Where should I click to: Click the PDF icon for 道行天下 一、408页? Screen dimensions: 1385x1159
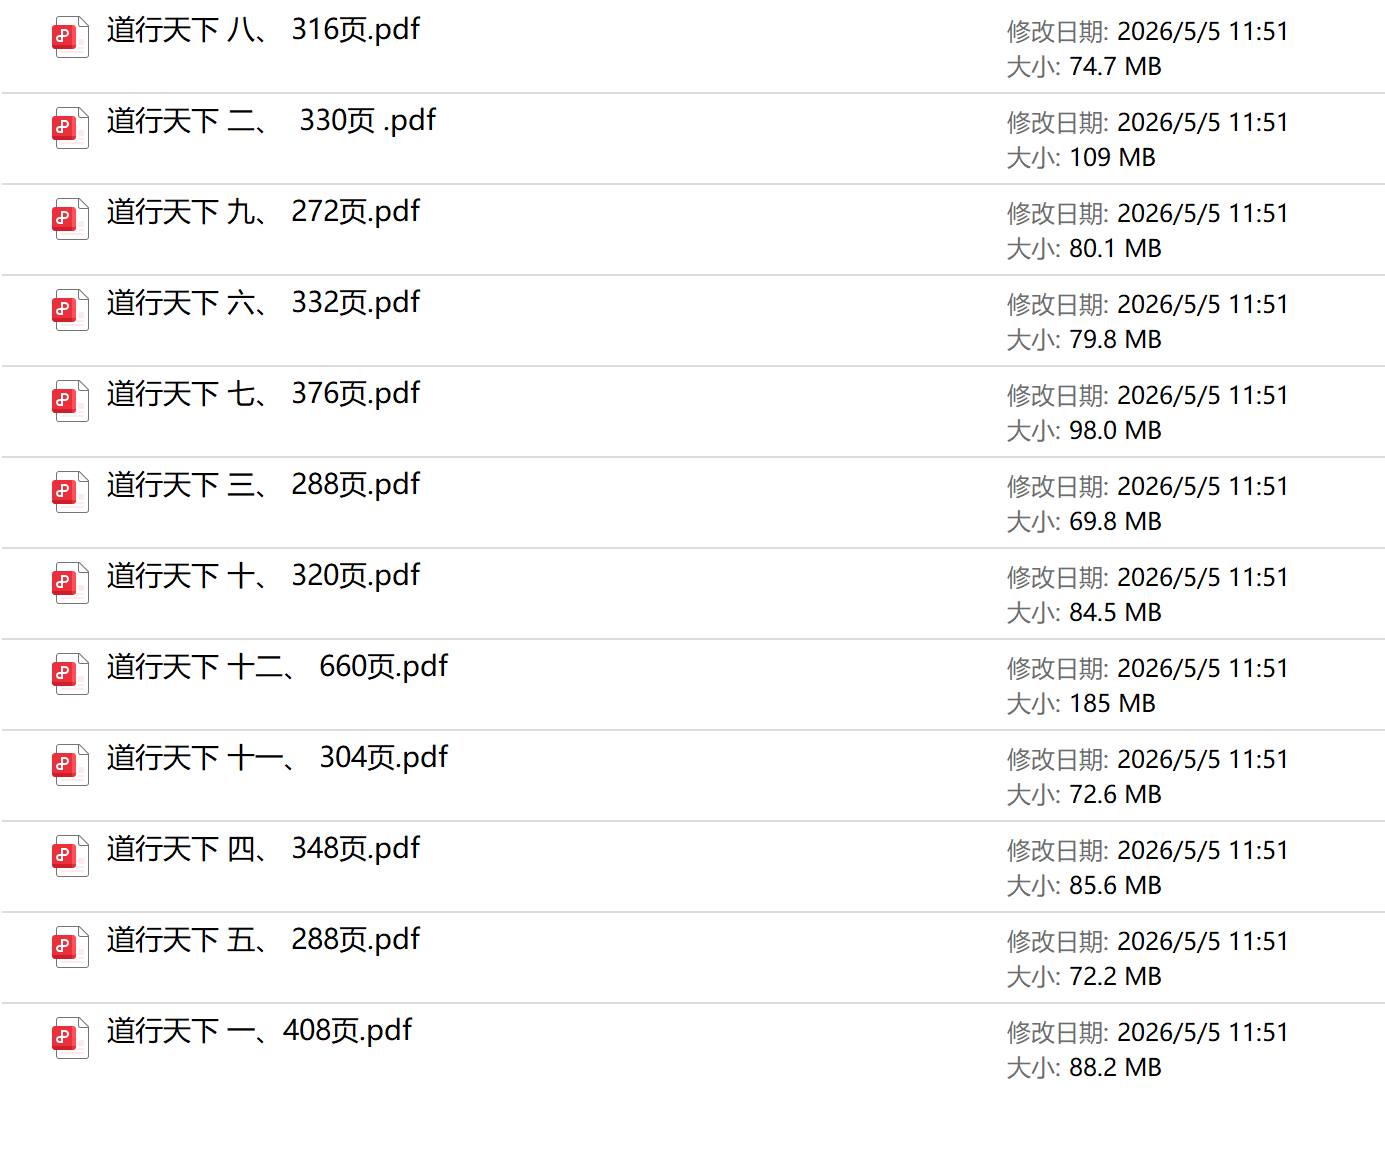point(70,1038)
